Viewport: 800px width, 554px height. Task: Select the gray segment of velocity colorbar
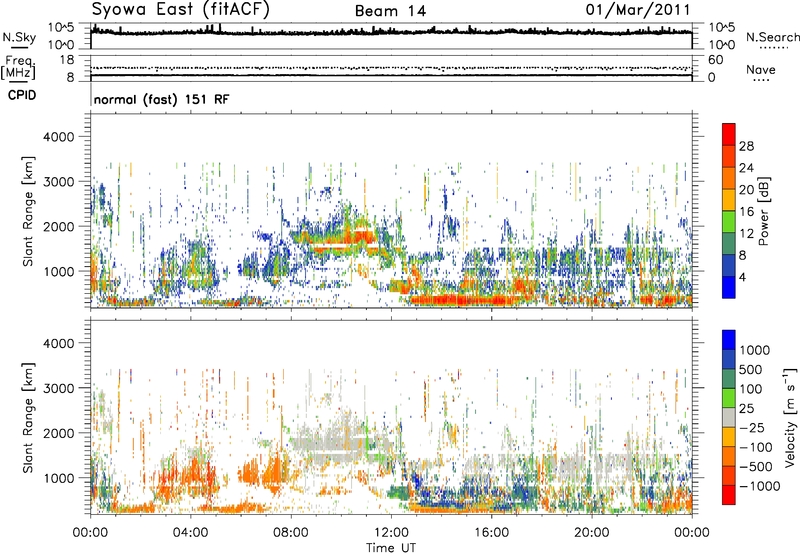pos(729,418)
